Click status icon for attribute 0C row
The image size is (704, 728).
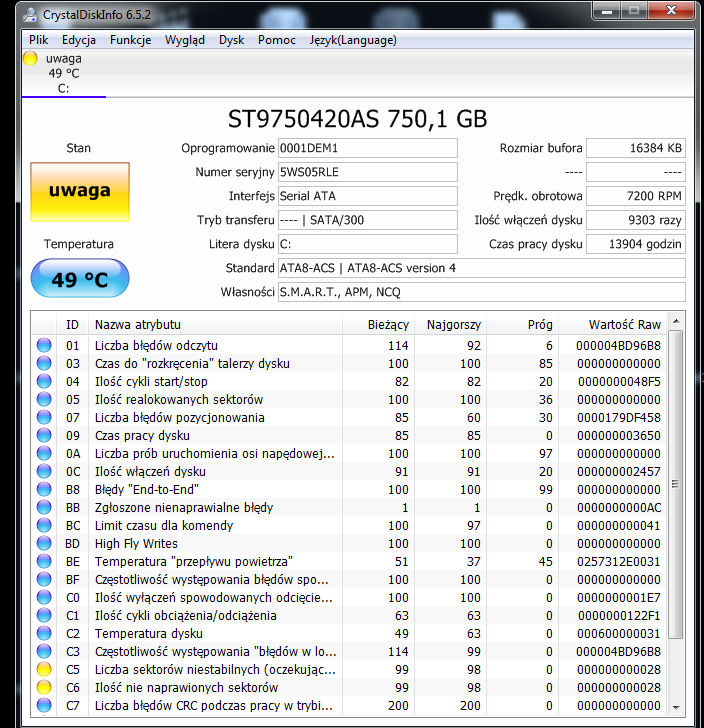44,471
